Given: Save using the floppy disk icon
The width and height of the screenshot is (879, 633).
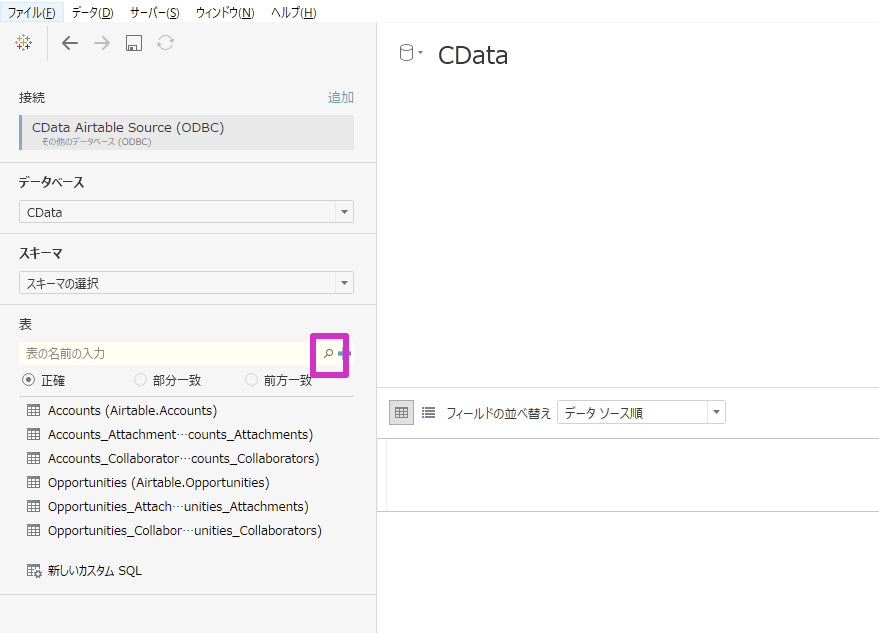Looking at the screenshot, I should click(x=133, y=43).
